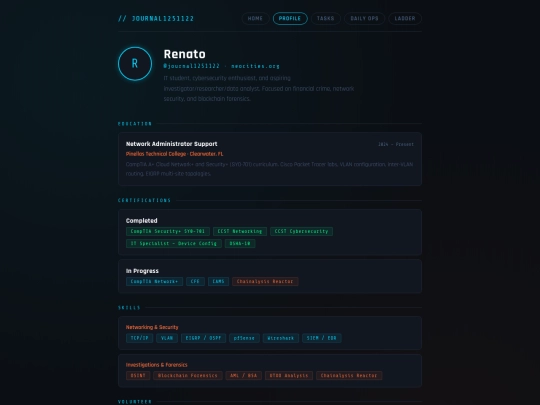Image resolution: width=540 pixels, height=405 pixels.
Task: Click the CCST Cybersecurity tag
Action: [301, 231]
